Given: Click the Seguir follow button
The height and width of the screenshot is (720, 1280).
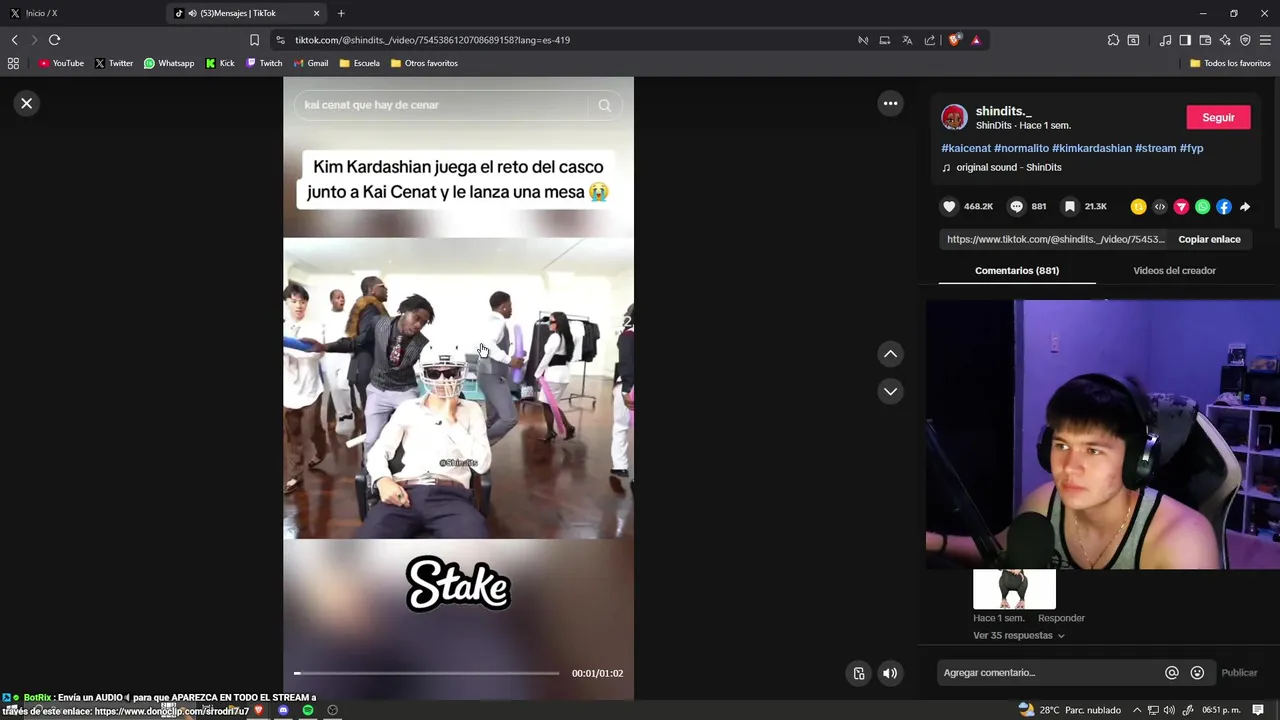Looking at the screenshot, I should point(1218,117).
